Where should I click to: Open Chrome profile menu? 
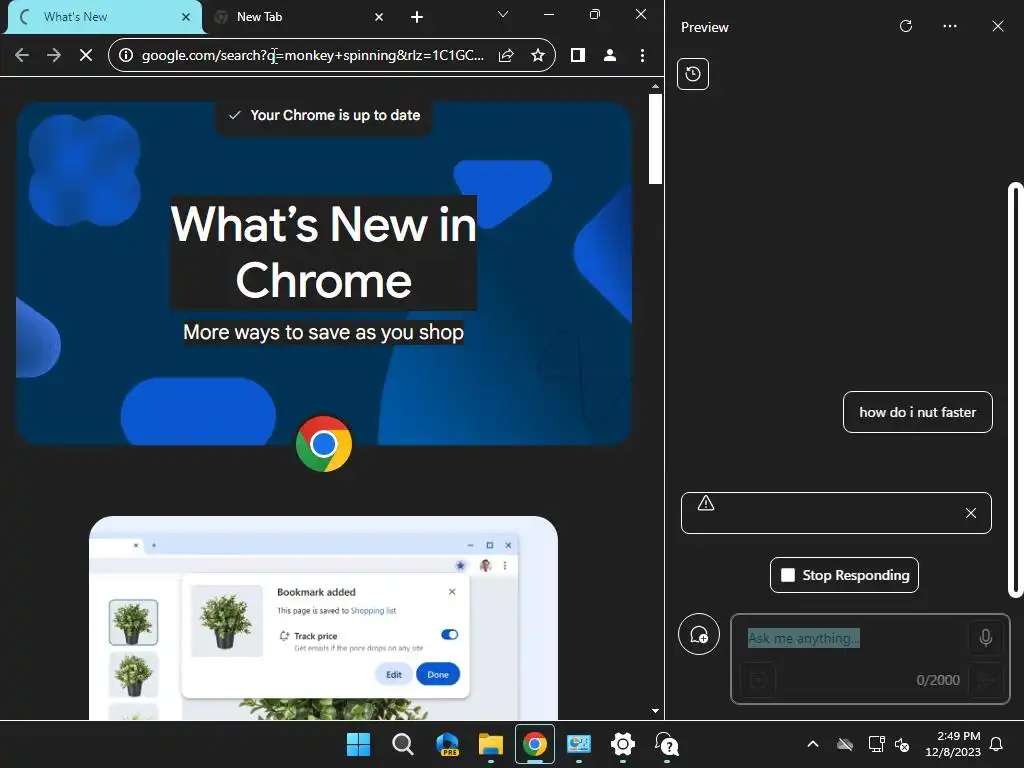click(610, 56)
